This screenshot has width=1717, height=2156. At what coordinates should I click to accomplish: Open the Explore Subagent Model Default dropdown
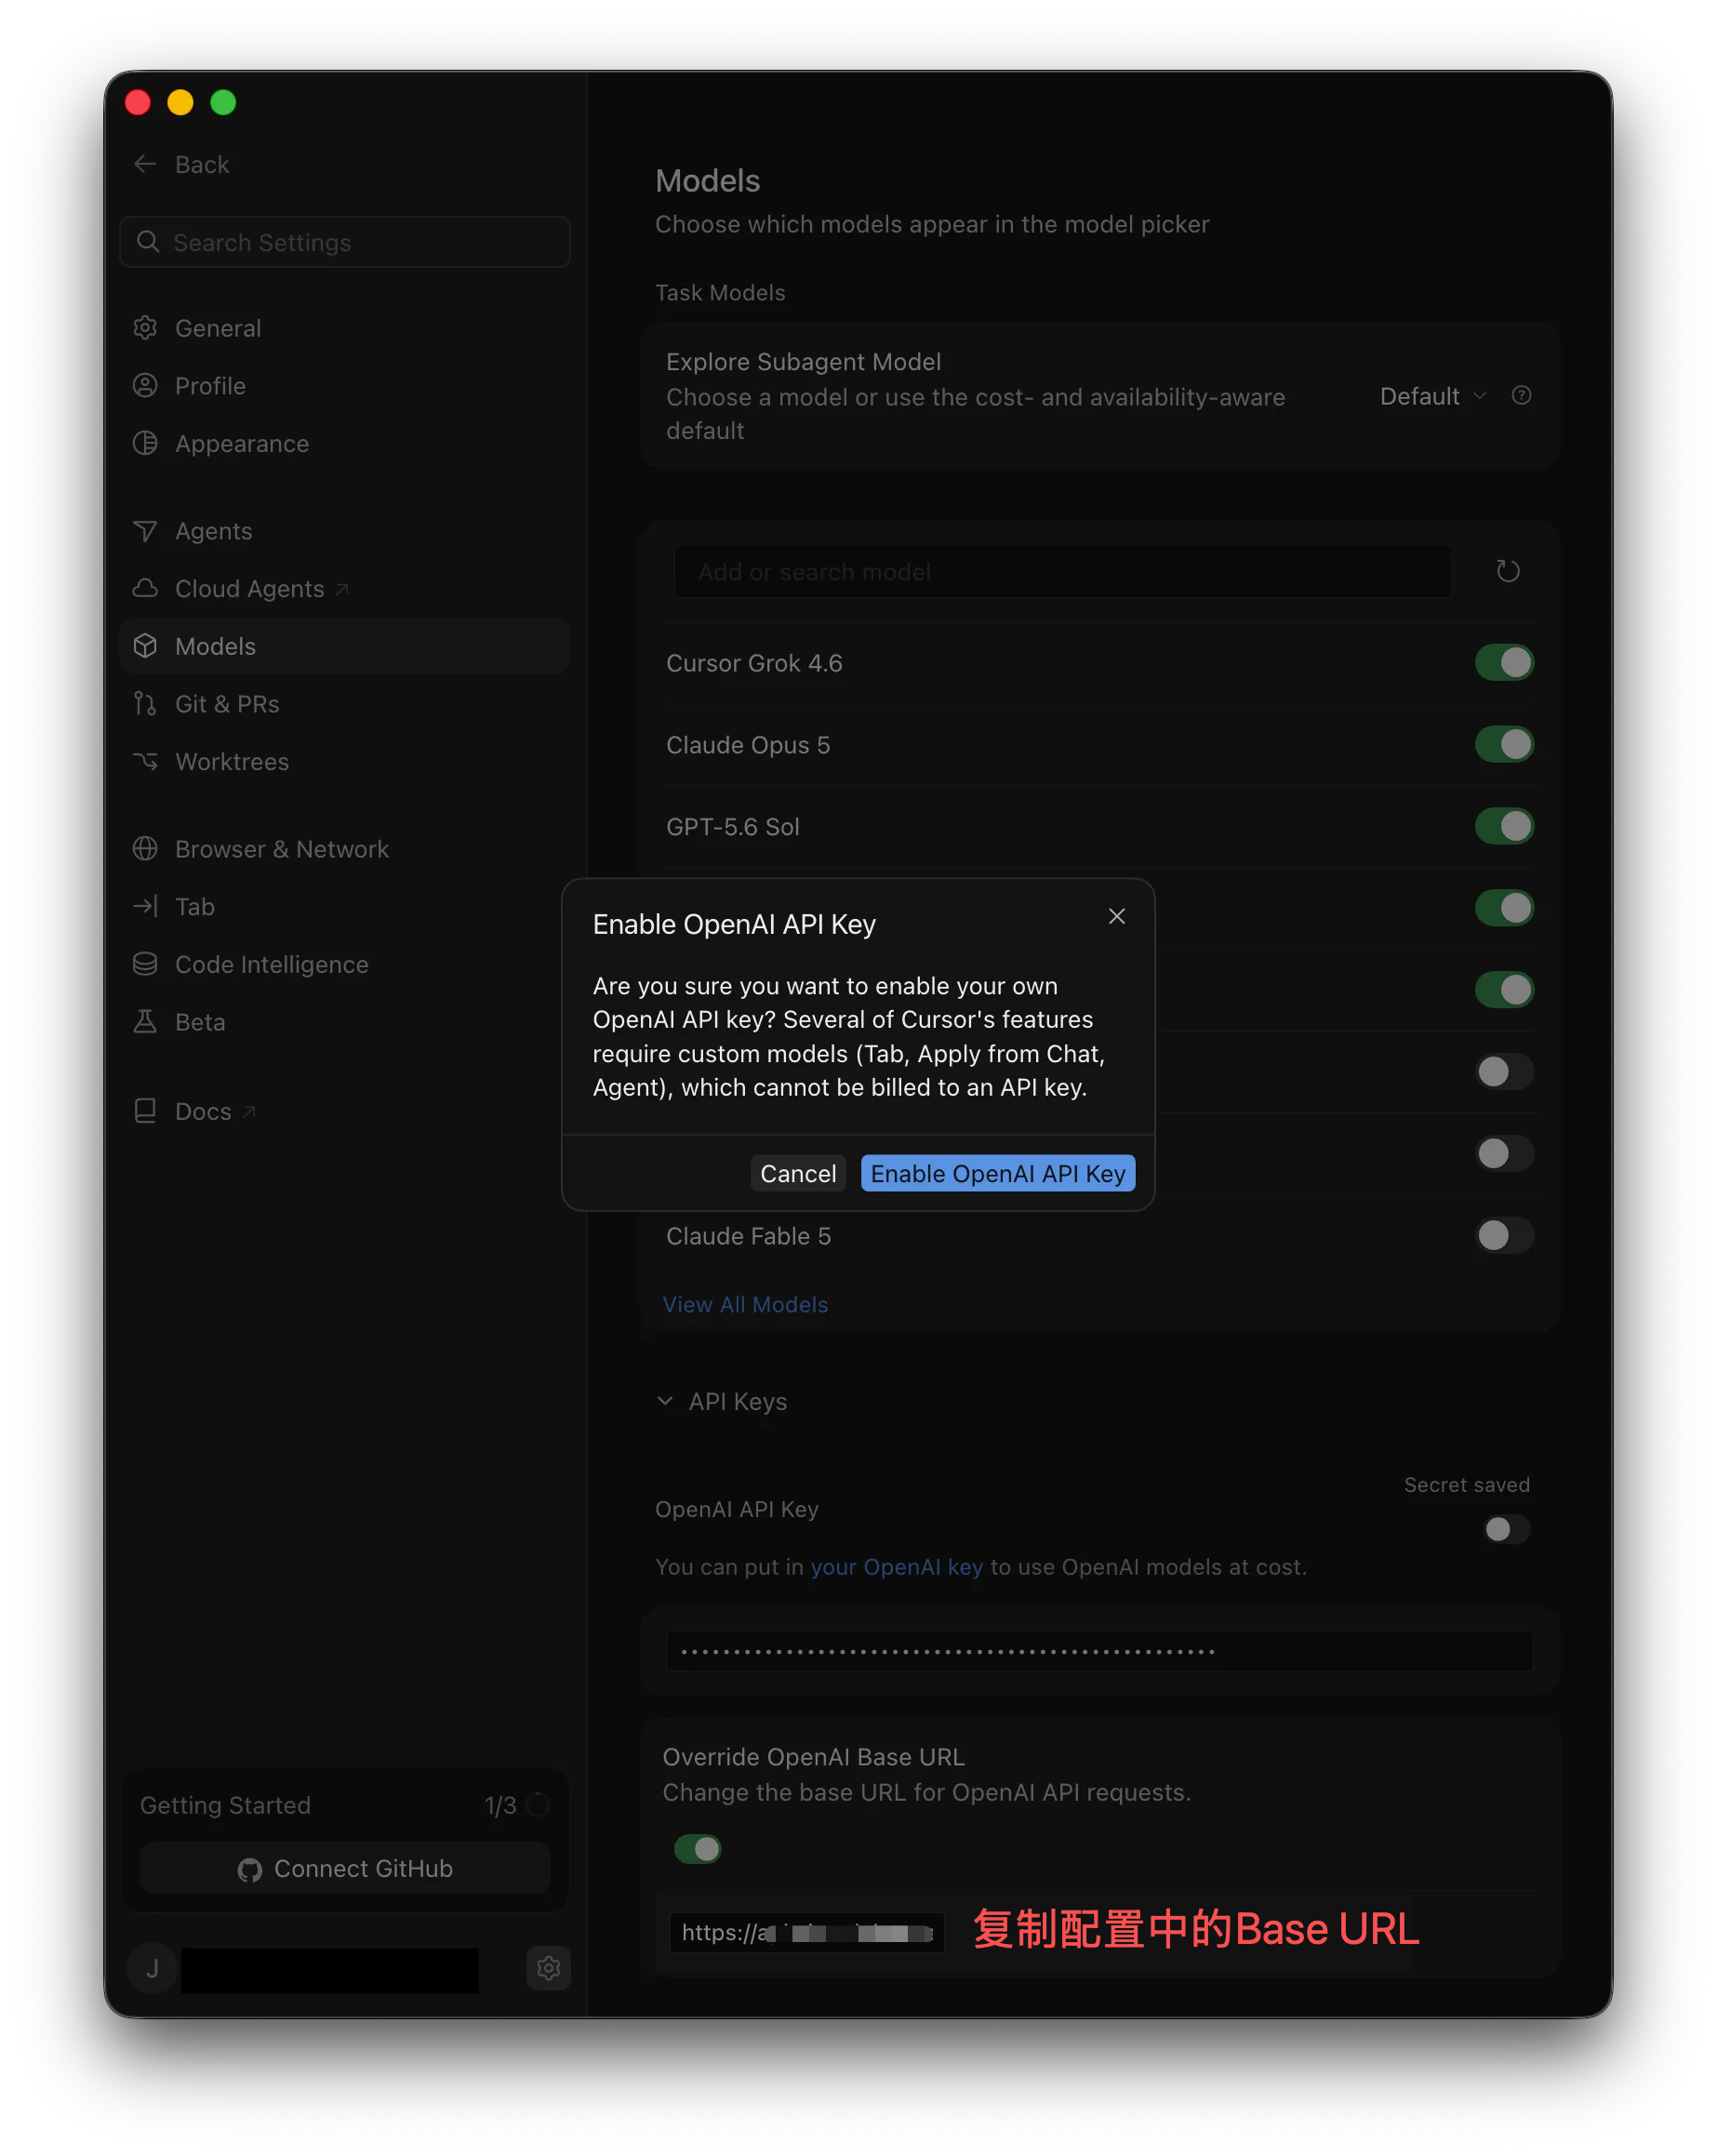[x=1432, y=396]
